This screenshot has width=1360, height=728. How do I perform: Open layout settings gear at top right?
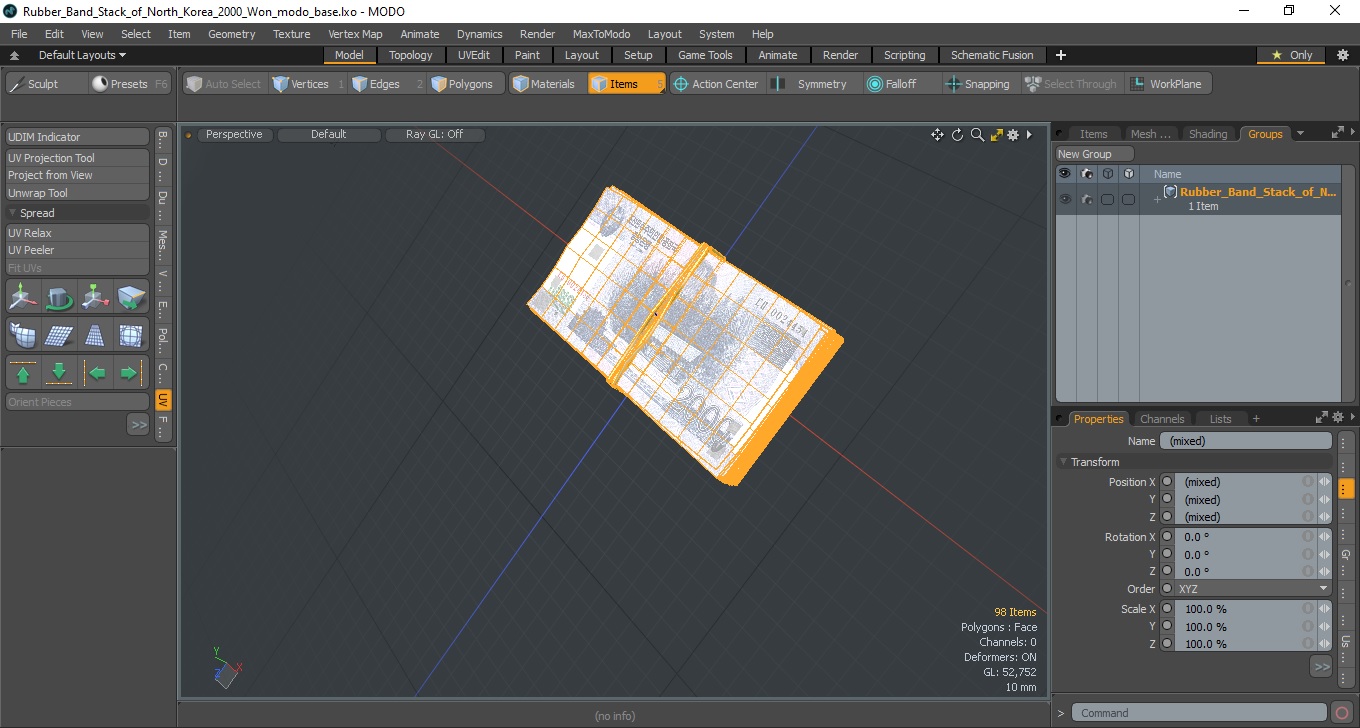coord(1342,55)
